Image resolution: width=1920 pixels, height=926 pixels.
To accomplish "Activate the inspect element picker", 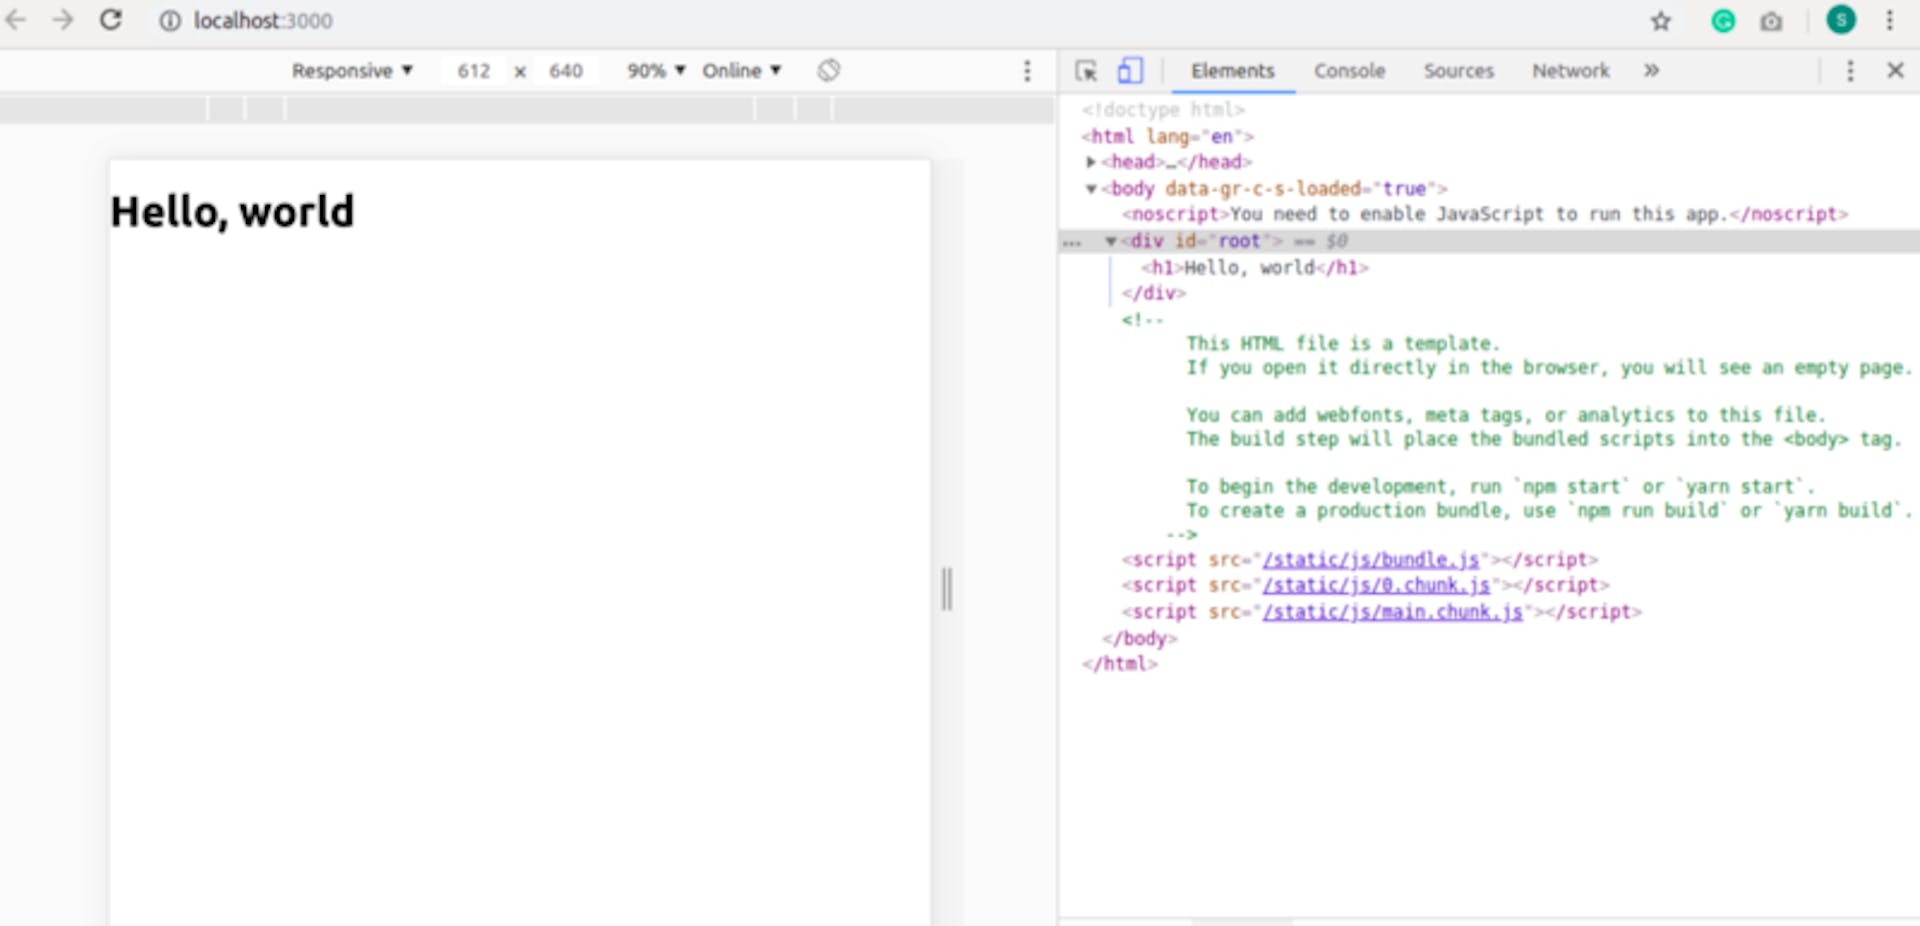I will pos(1086,71).
